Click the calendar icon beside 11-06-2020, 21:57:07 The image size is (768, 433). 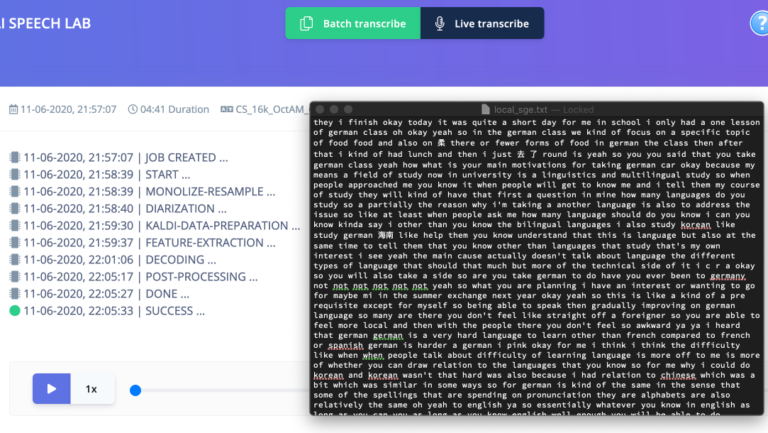tap(13, 109)
